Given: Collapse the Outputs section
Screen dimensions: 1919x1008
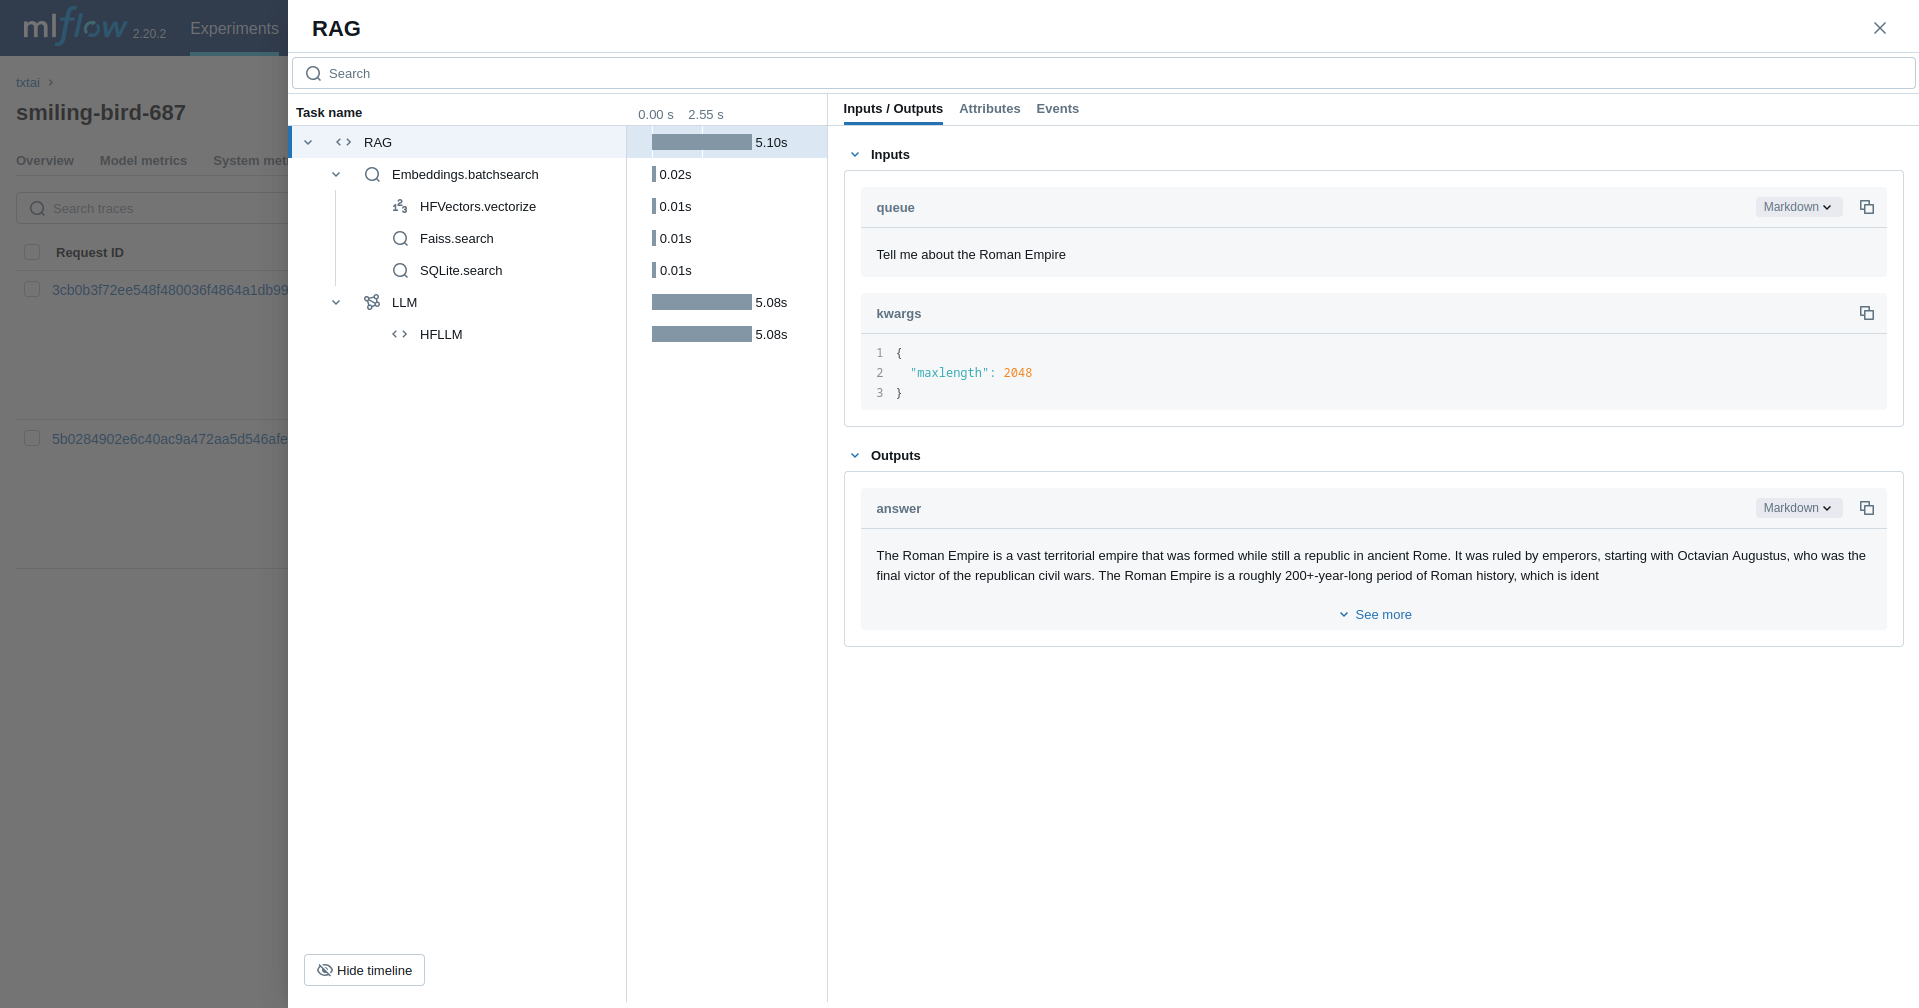Looking at the screenshot, I should click(855, 455).
